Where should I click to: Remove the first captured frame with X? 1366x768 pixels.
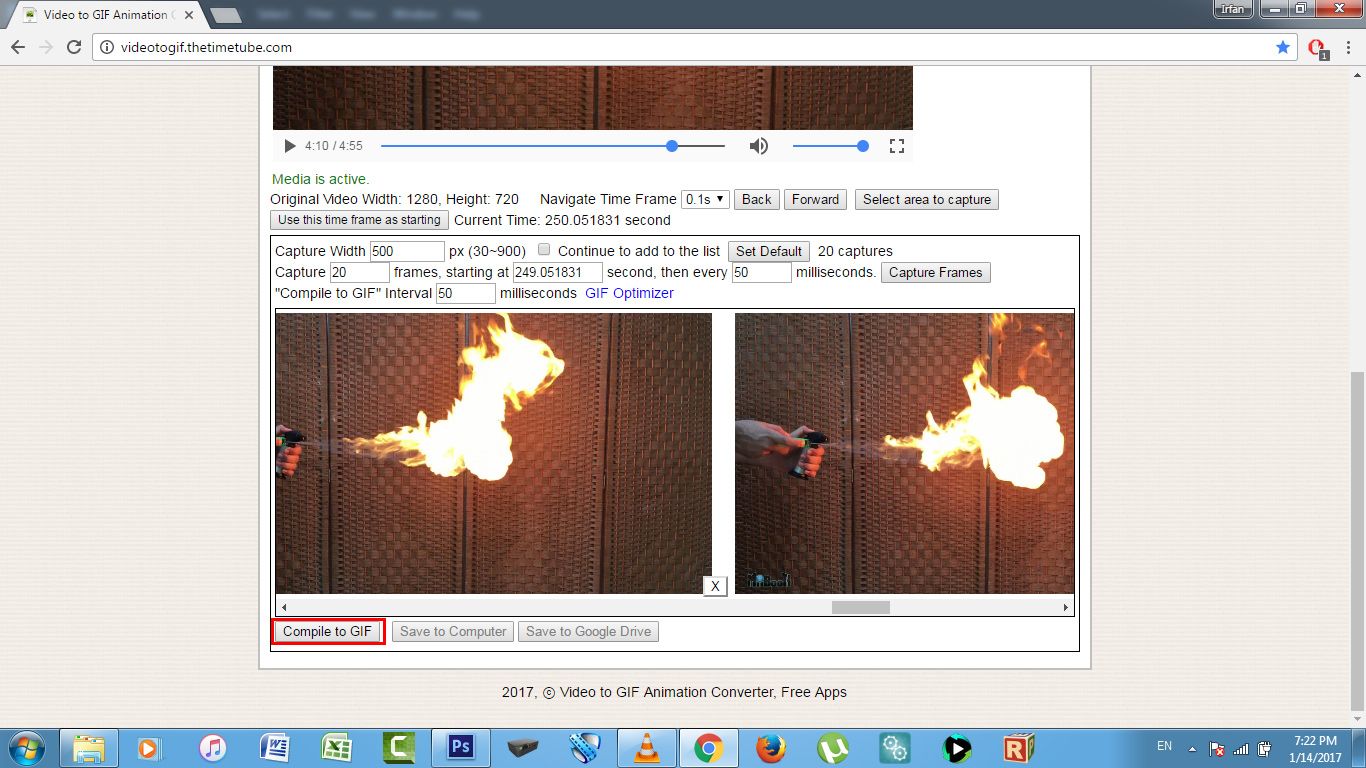tap(714, 586)
